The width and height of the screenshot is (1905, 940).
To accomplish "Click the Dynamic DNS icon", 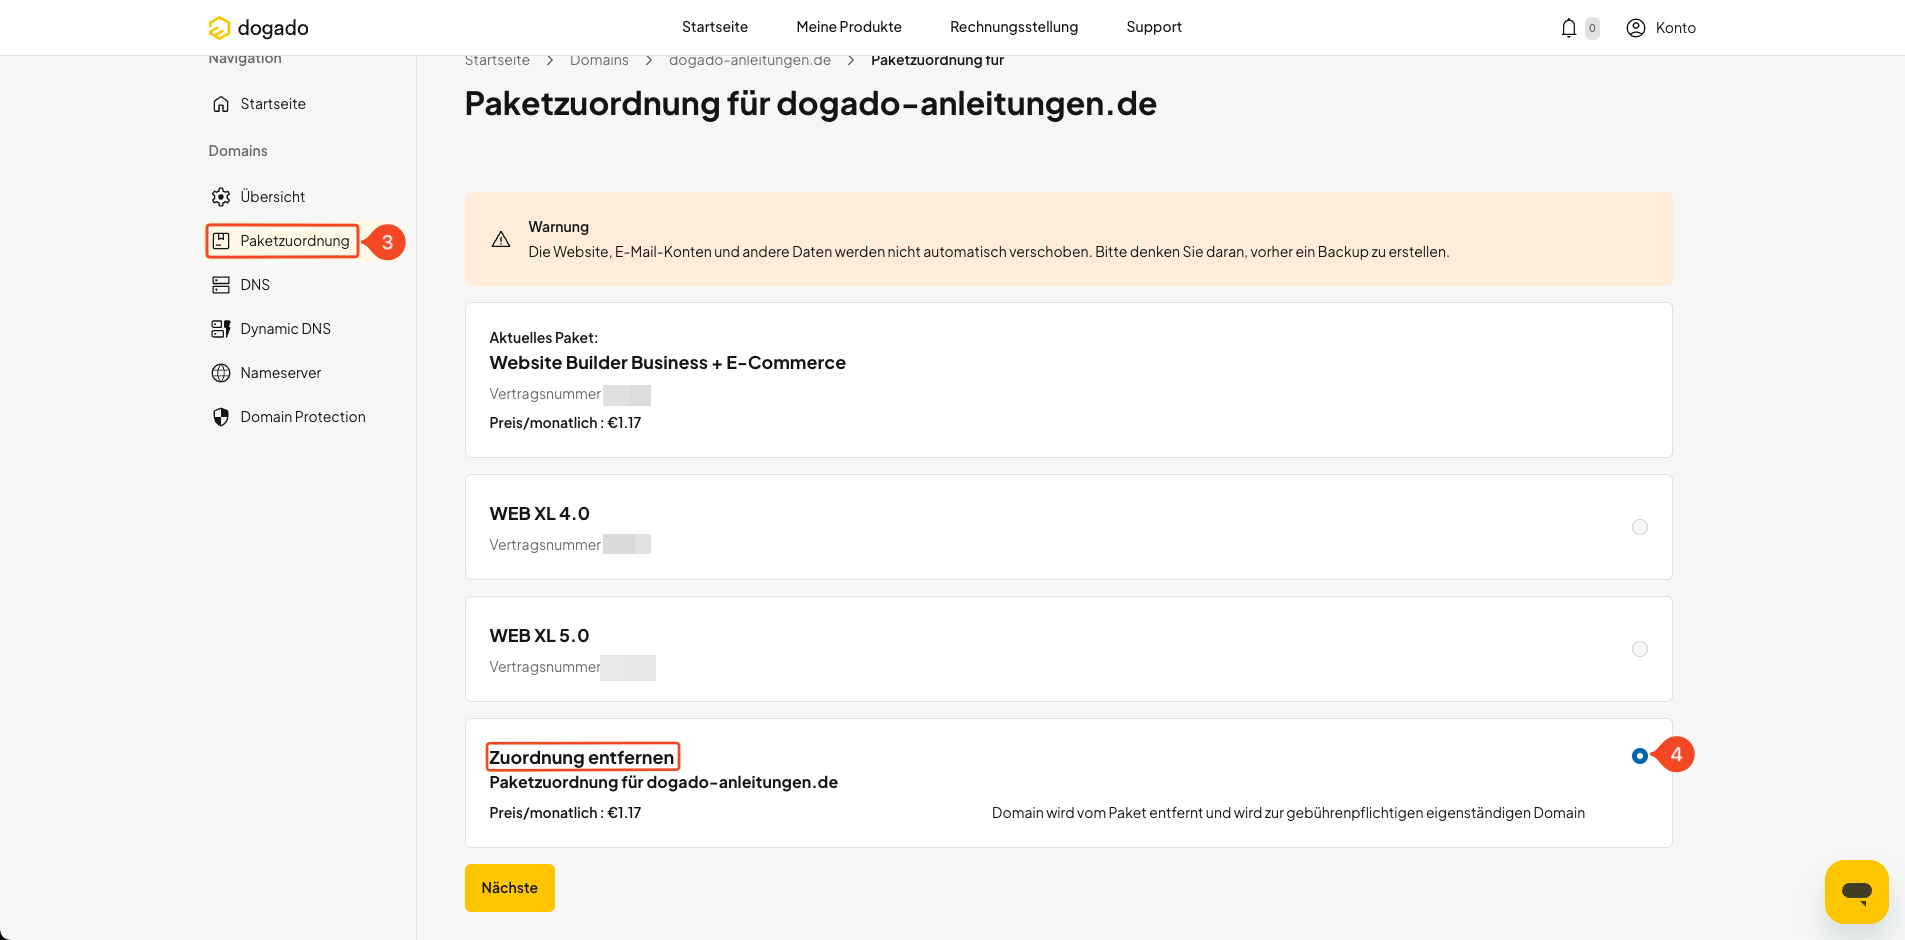I will coord(221,329).
